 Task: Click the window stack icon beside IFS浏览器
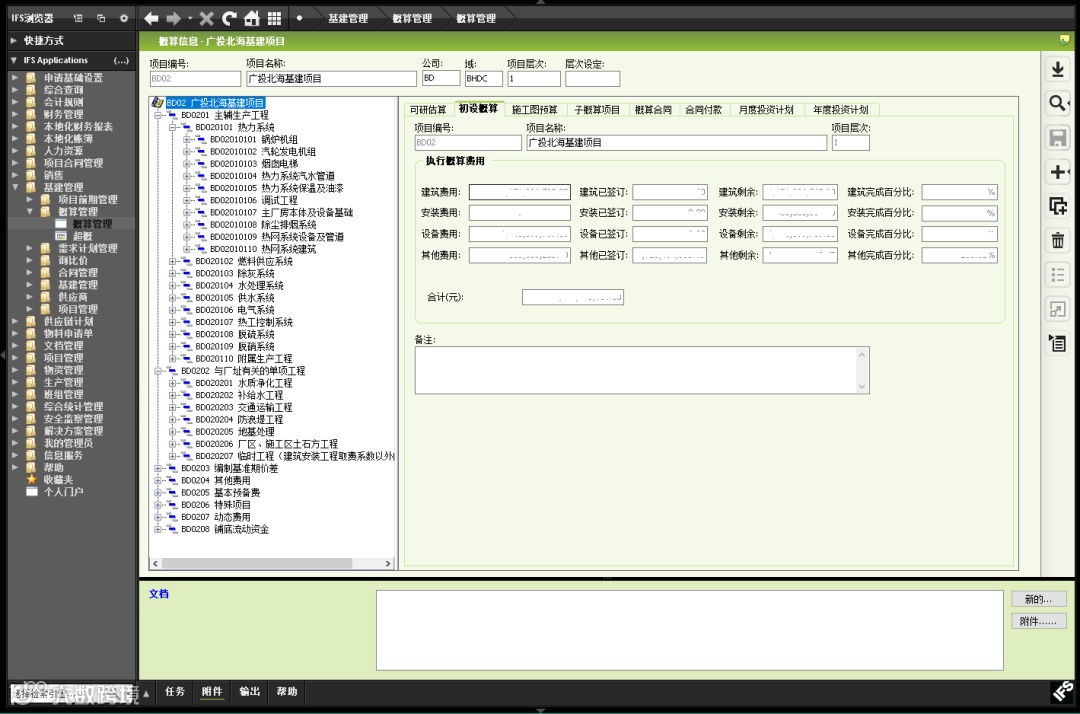click(101, 18)
